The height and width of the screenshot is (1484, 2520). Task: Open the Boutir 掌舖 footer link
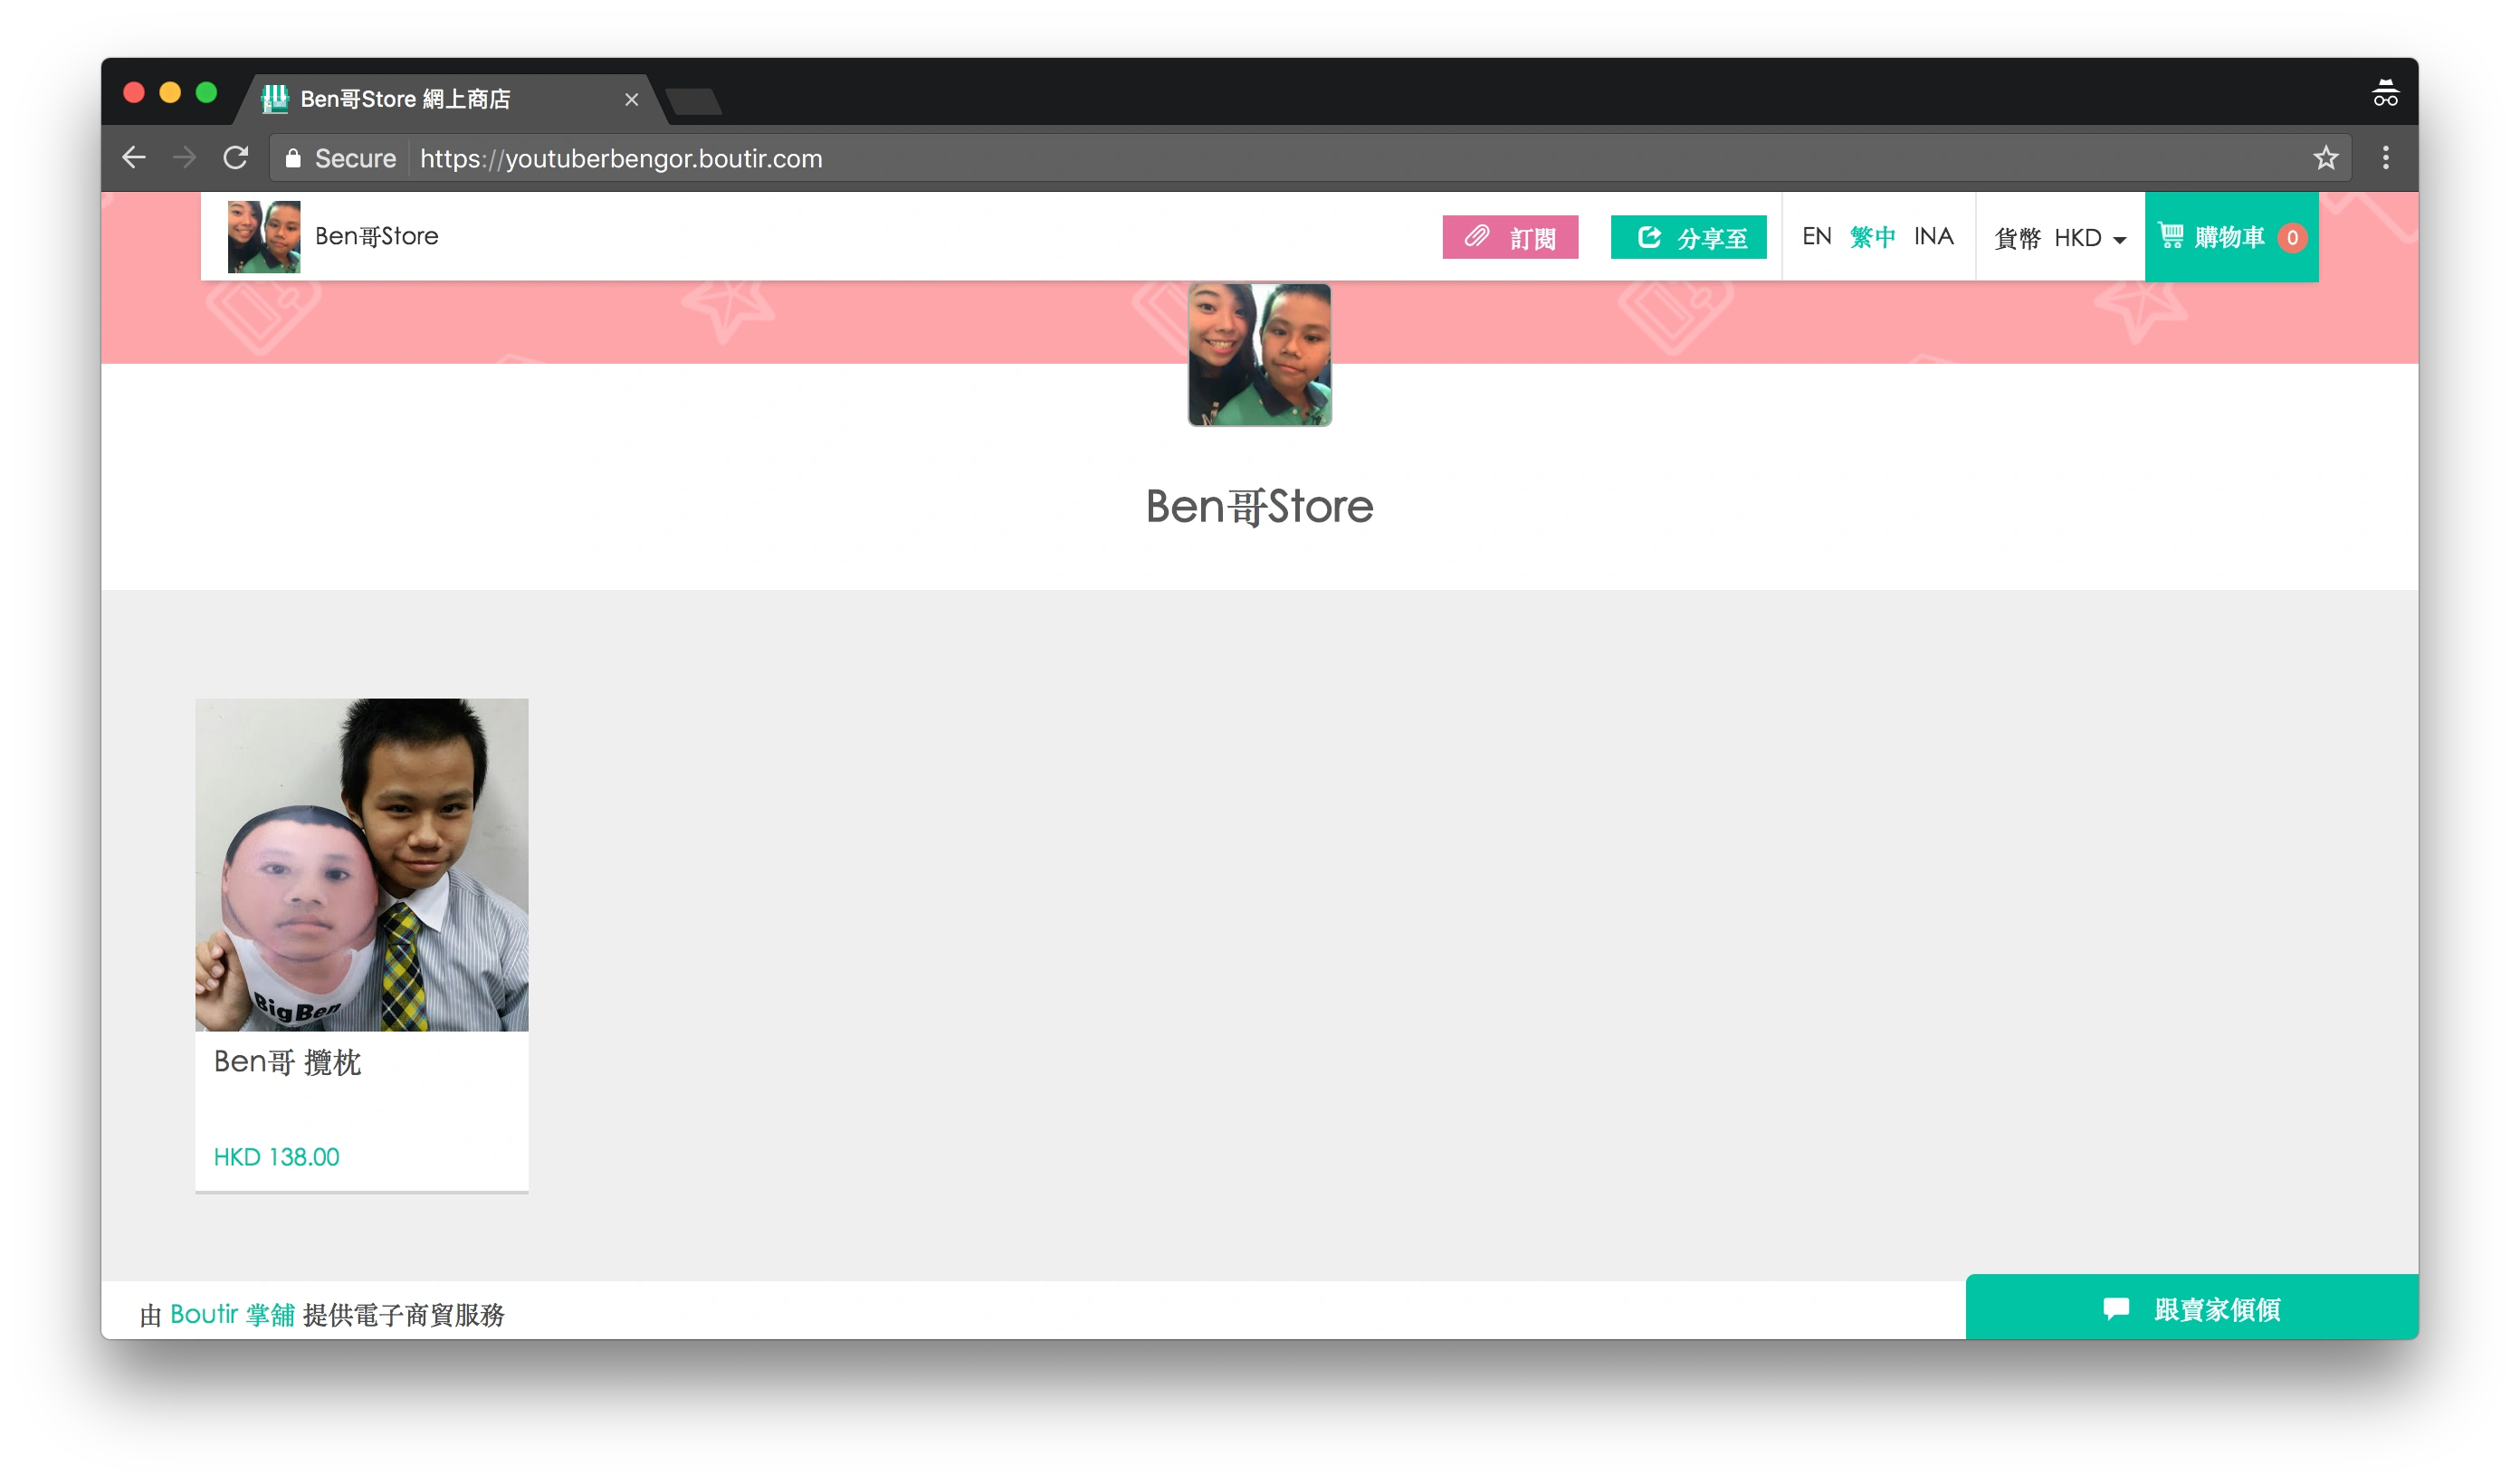point(232,1314)
